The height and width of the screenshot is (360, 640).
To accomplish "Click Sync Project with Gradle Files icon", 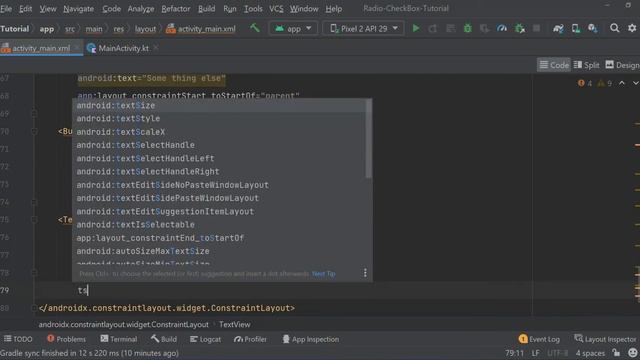I will (x=558, y=28).
